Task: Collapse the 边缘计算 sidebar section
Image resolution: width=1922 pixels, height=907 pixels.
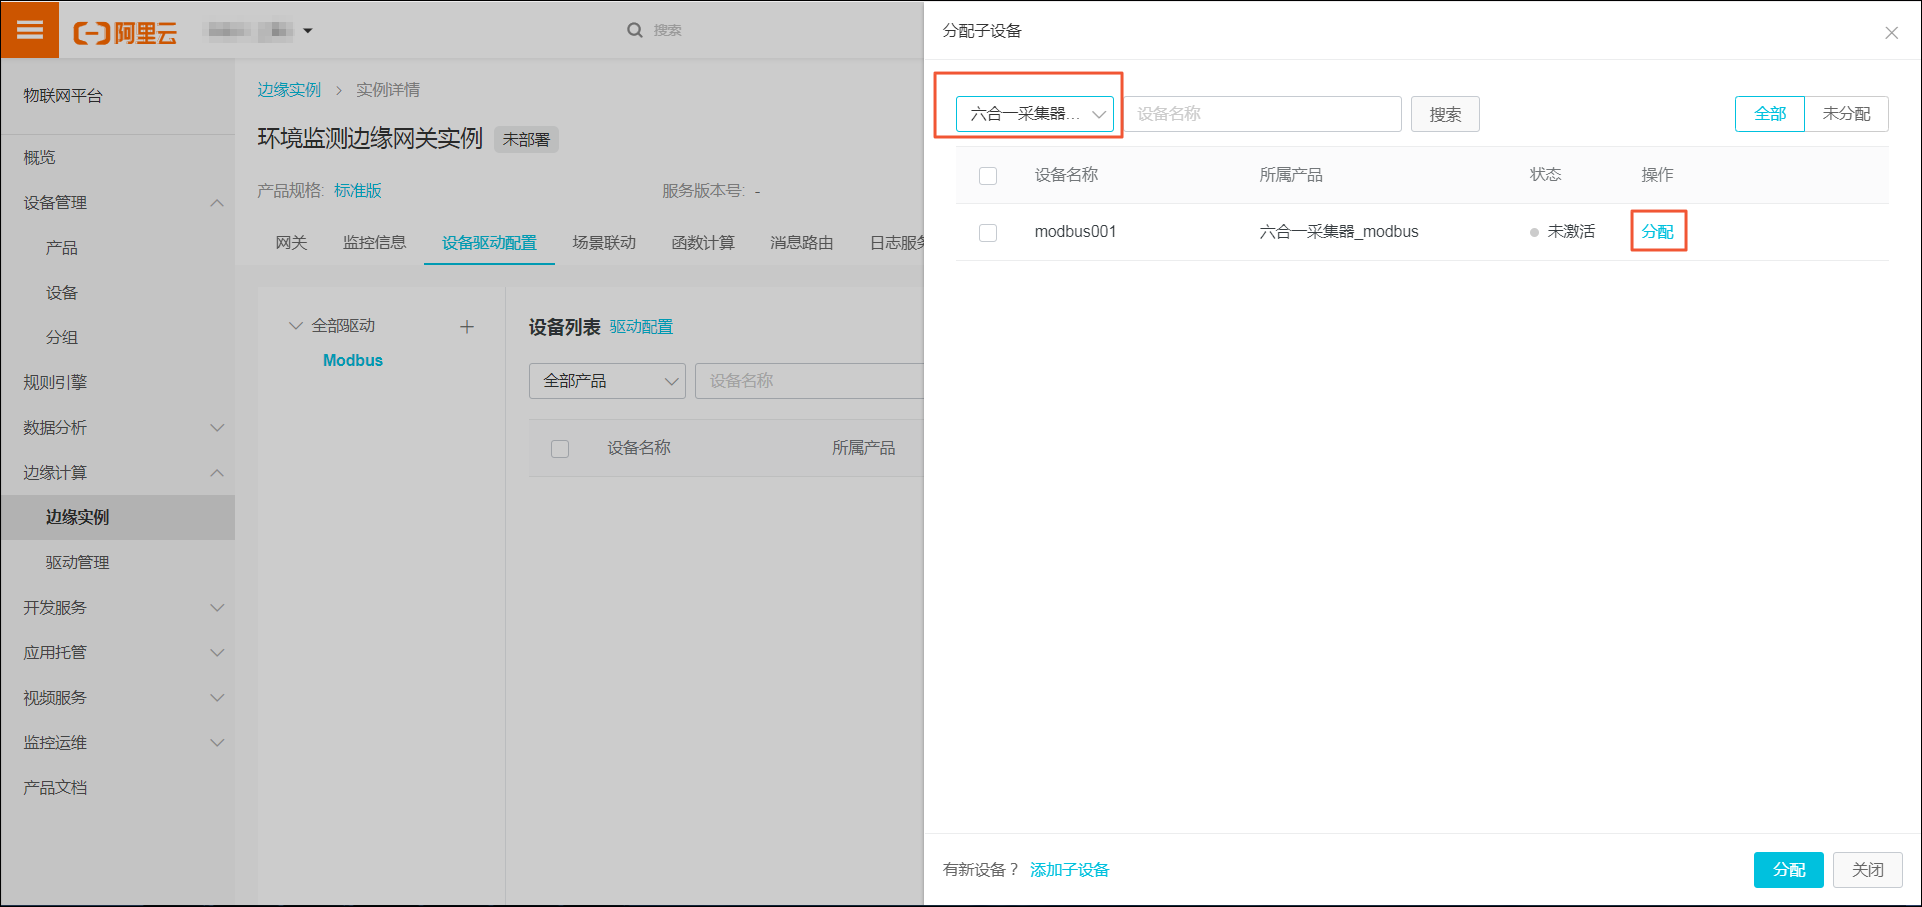Action: [217, 473]
